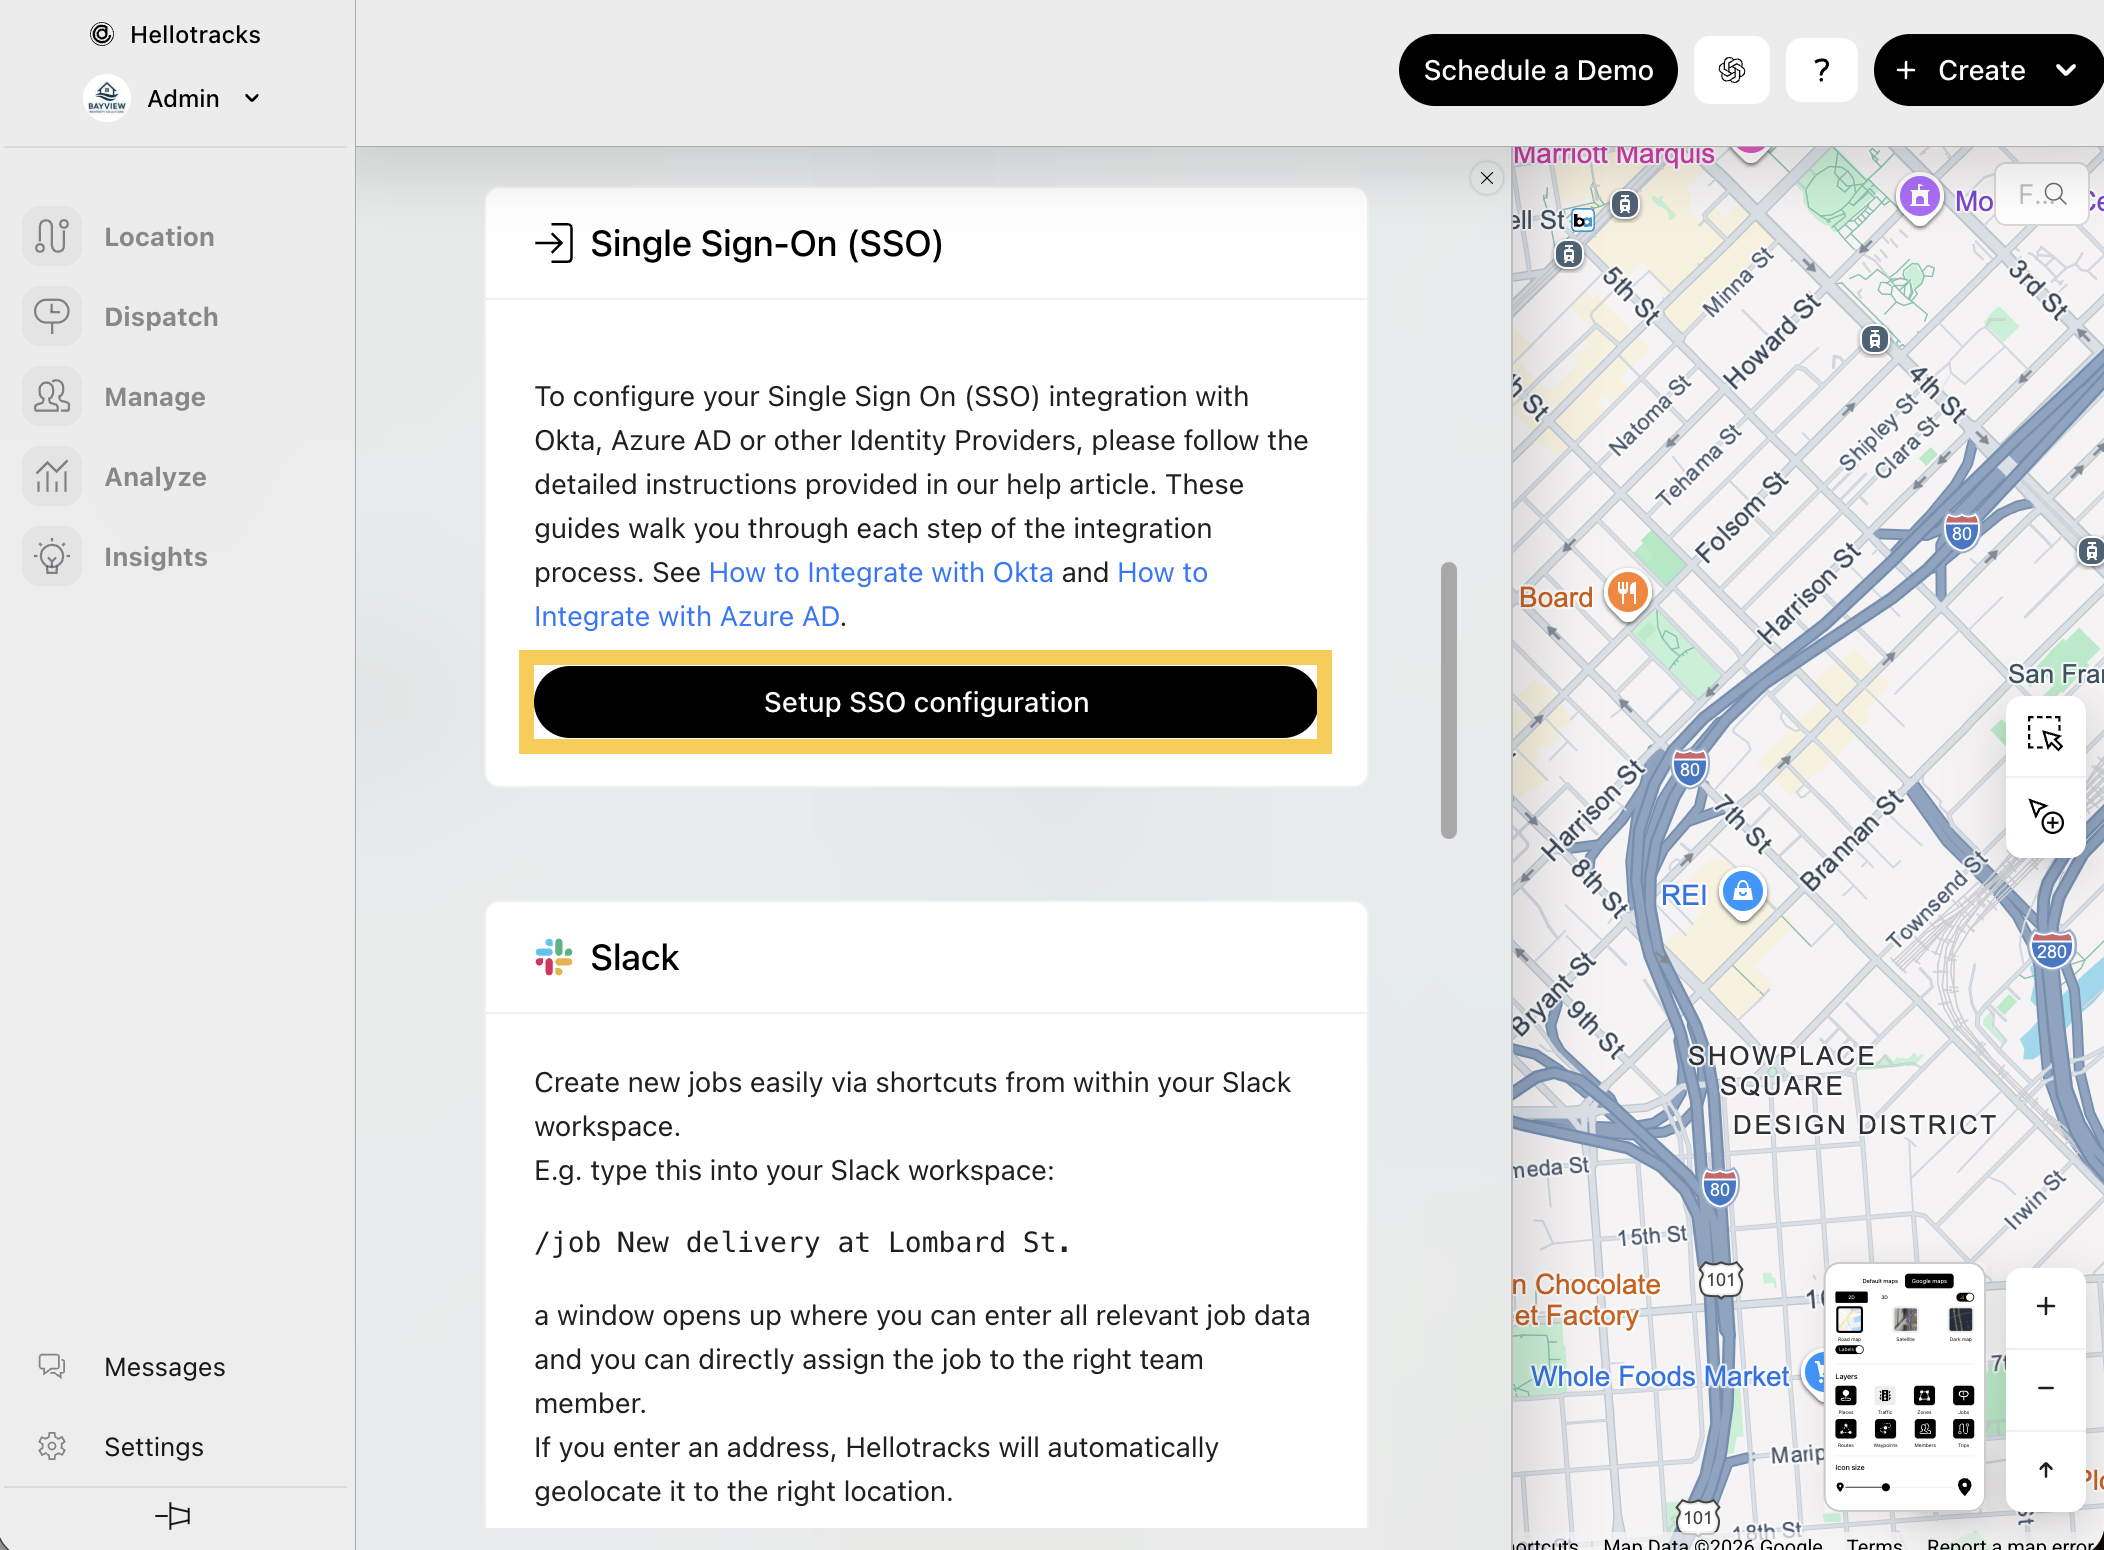The height and width of the screenshot is (1550, 2104).
Task: Expand the map search field
Action: (2042, 194)
